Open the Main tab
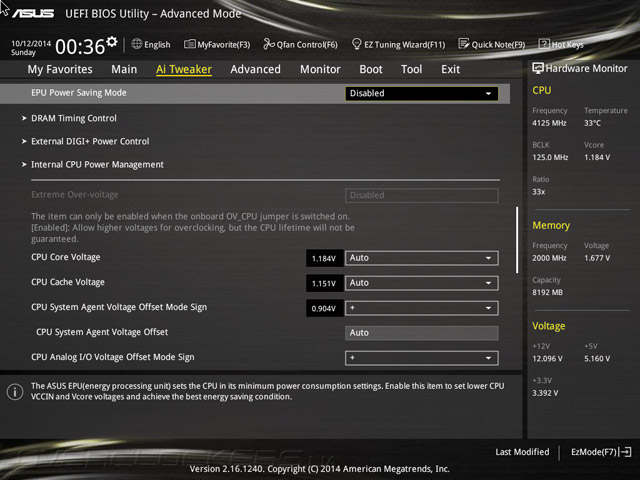This screenshot has width=640, height=480. (x=124, y=69)
